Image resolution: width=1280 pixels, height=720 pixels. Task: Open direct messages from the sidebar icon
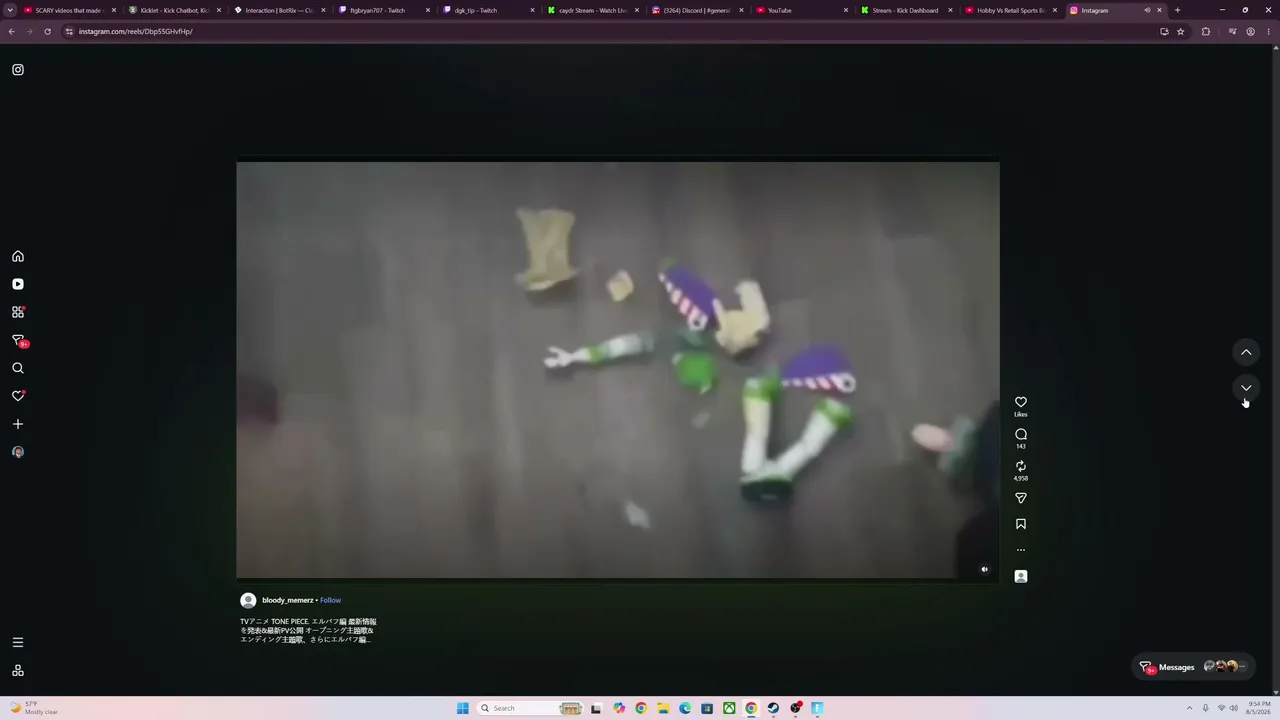[x=18, y=340]
